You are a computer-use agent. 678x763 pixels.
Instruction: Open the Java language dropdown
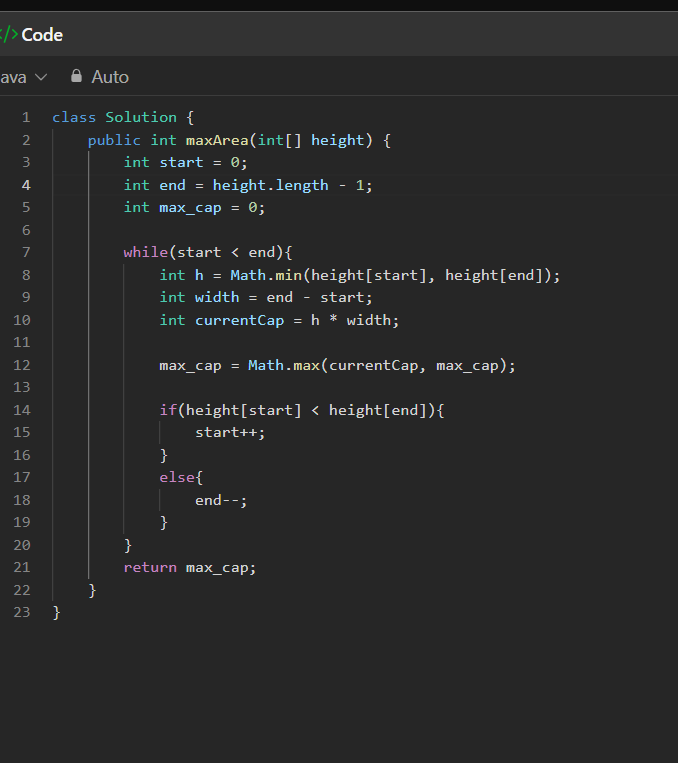tap(22, 77)
